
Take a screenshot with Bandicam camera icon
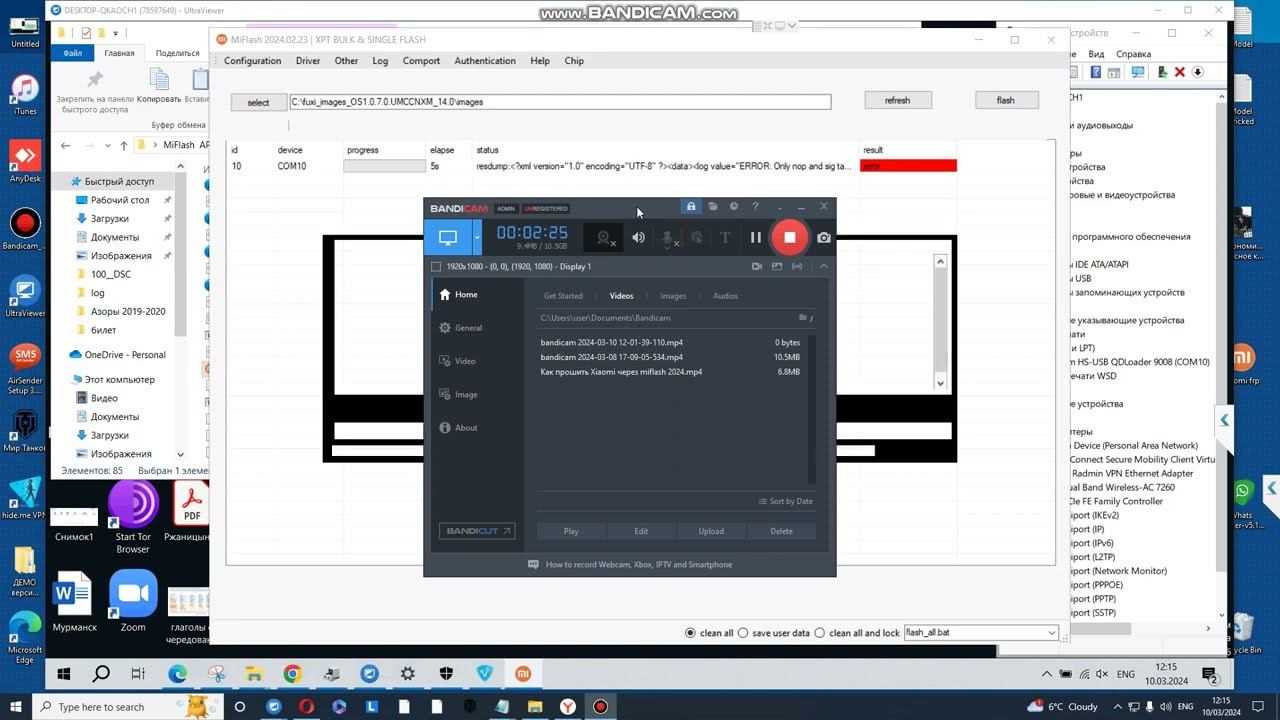[x=823, y=238]
